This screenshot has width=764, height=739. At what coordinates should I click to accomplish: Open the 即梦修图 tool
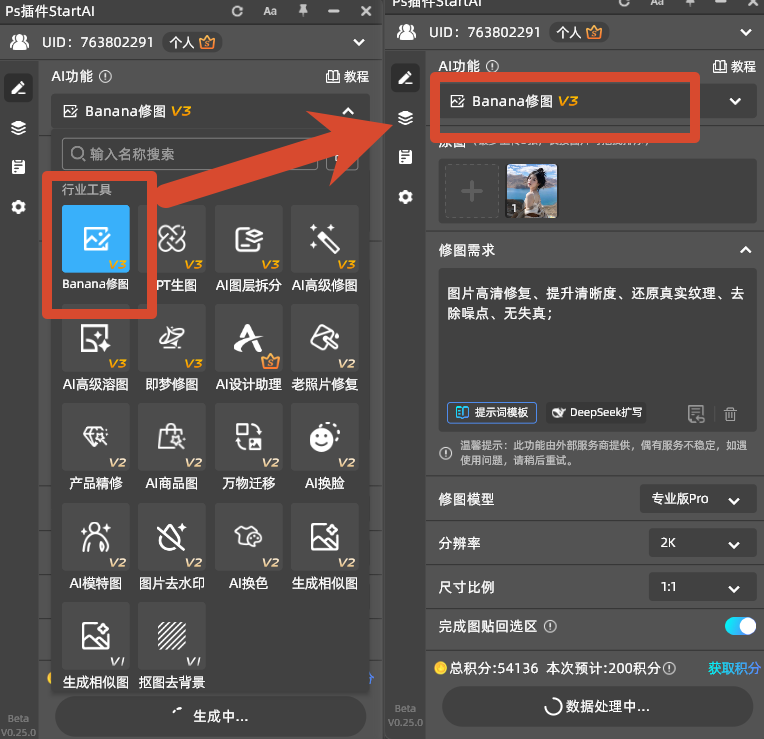click(172, 338)
